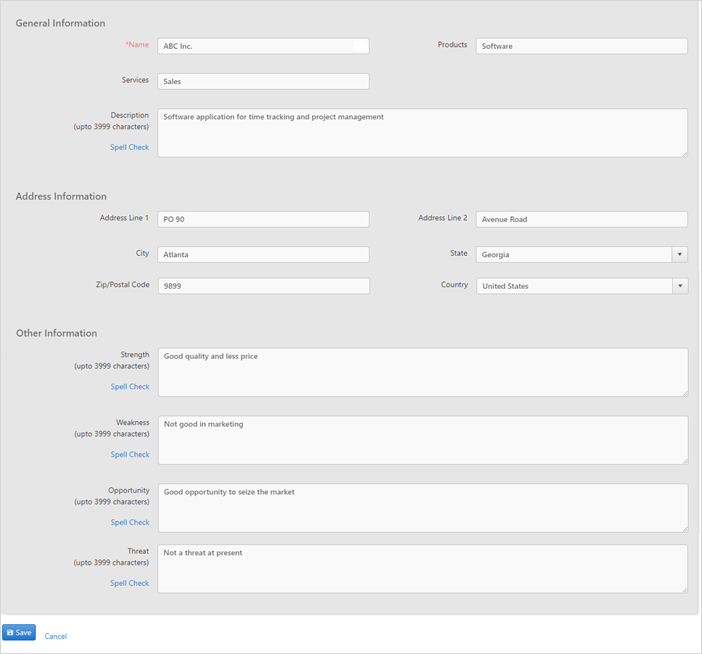
Task: Open the Country dropdown arrow
Action: coord(680,286)
